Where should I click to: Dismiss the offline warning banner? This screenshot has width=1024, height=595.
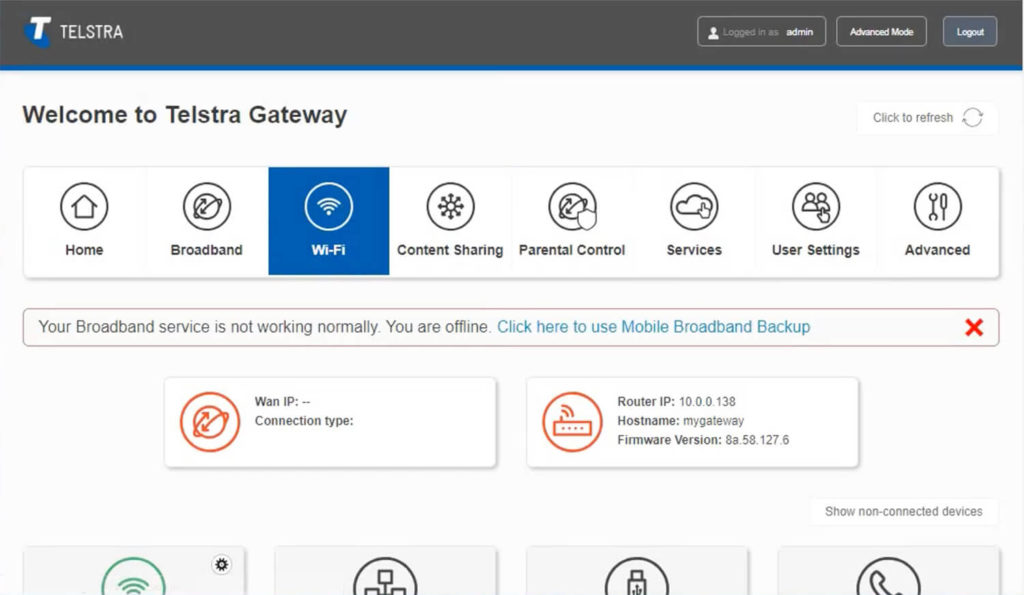point(973,327)
